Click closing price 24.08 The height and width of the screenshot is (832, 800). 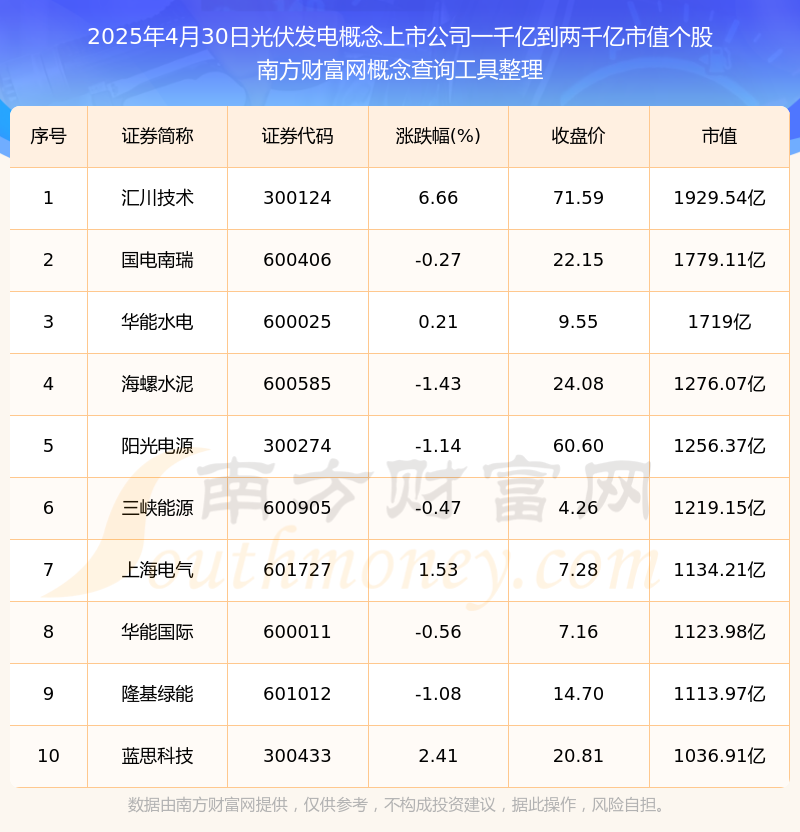pyautogui.click(x=578, y=384)
